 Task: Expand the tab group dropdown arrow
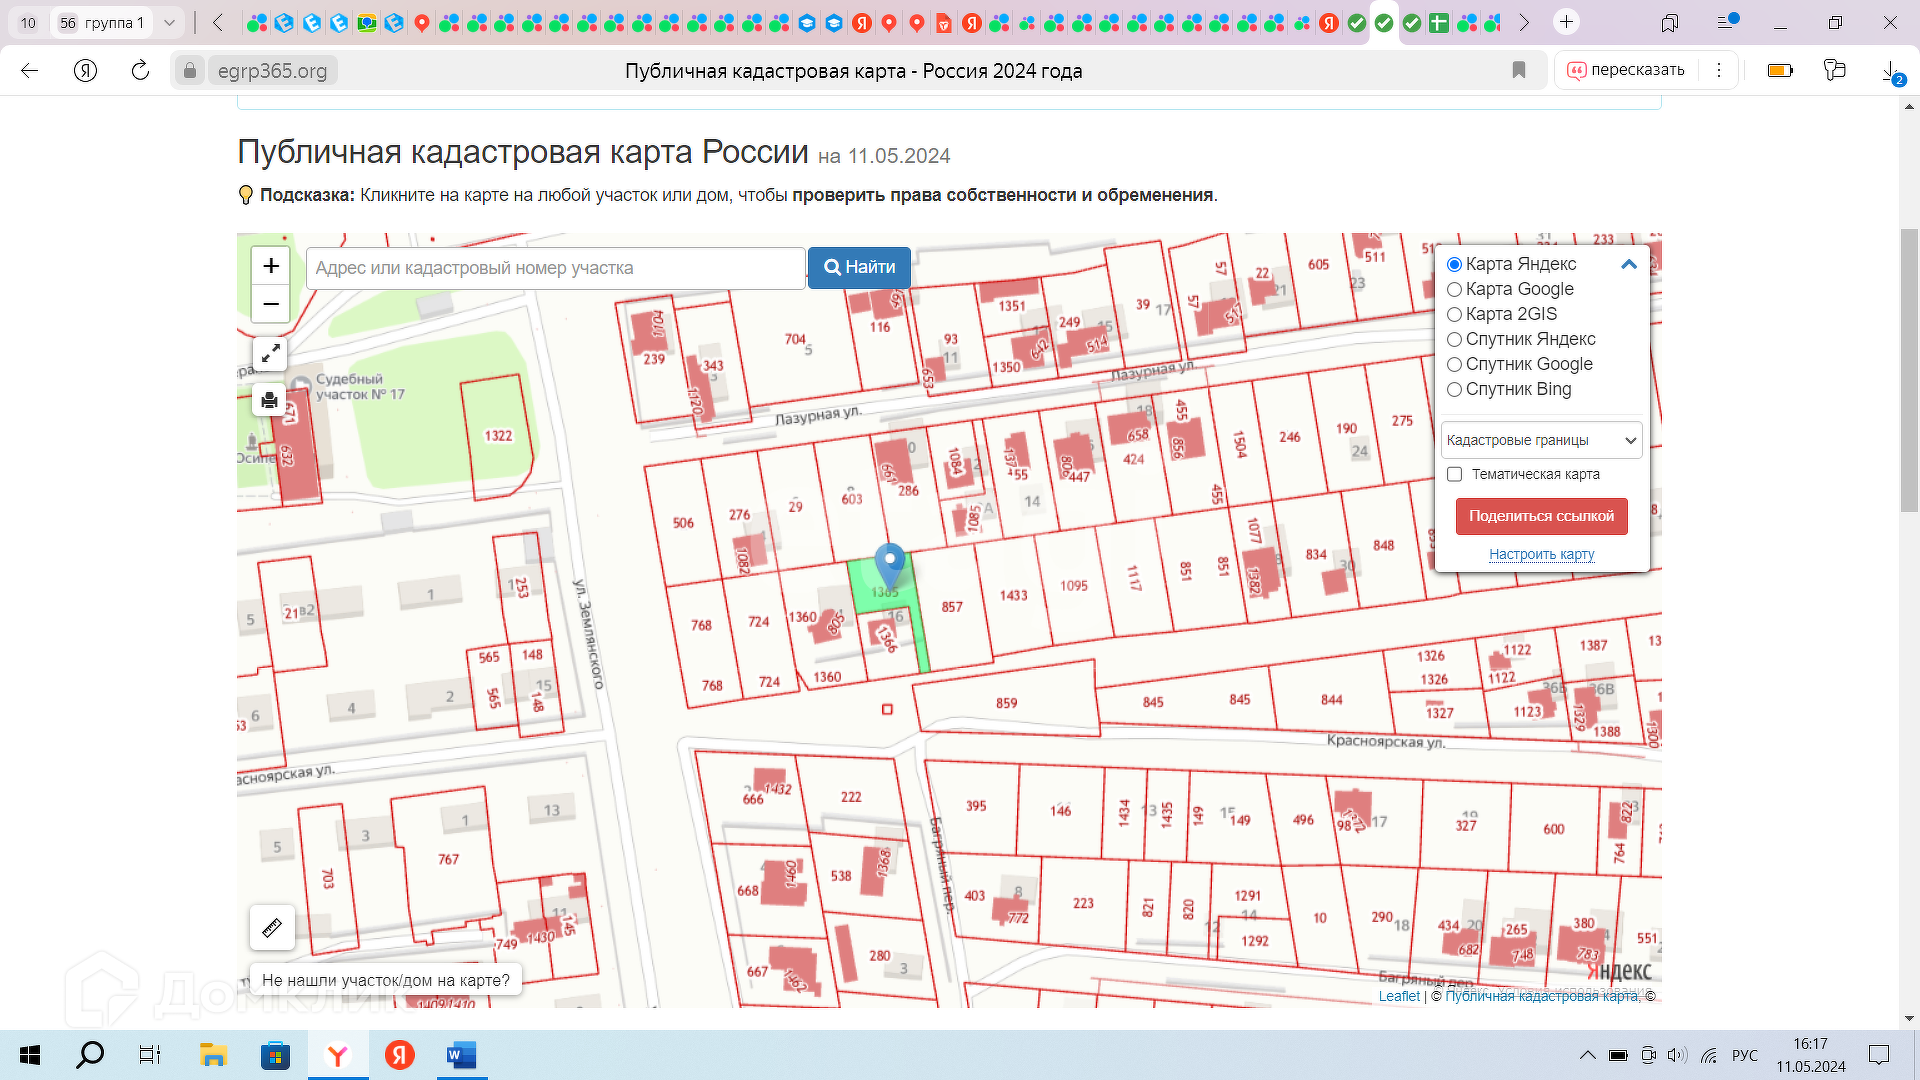click(x=169, y=22)
